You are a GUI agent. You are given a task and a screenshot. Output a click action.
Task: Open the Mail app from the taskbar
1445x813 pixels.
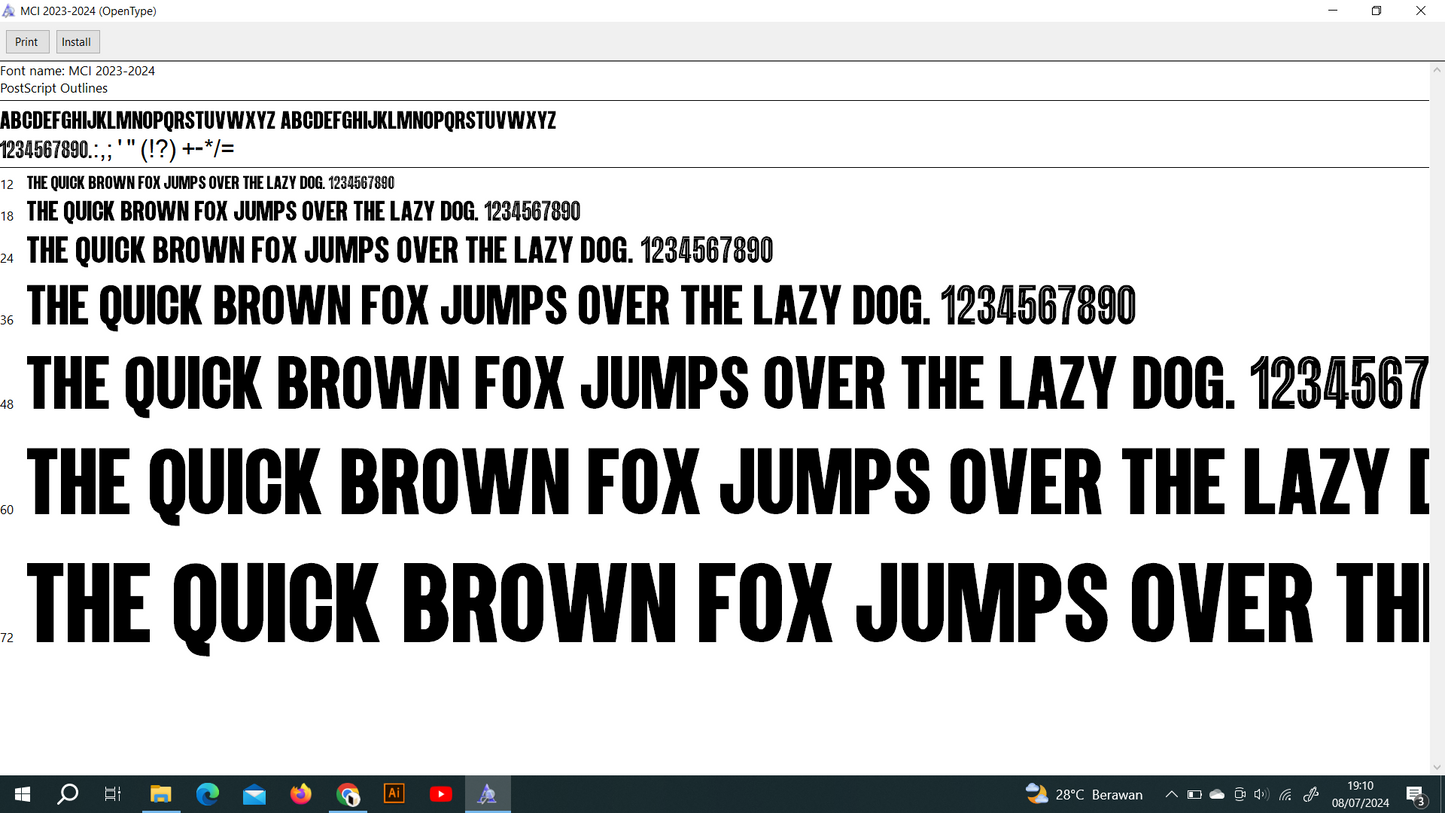click(254, 794)
